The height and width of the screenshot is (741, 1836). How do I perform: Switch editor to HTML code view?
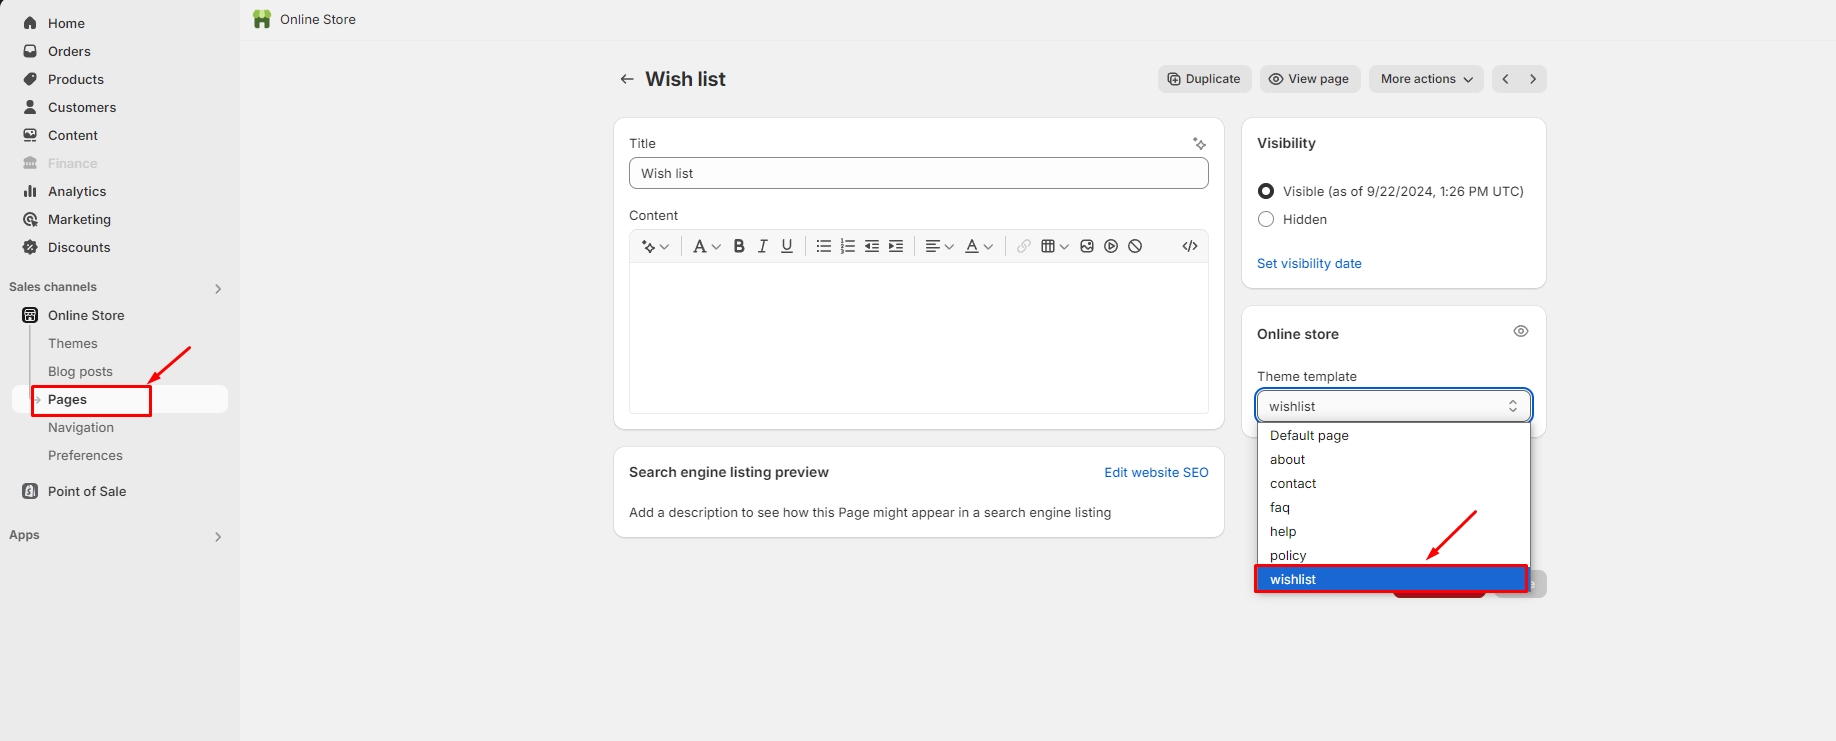pos(1189,246)
